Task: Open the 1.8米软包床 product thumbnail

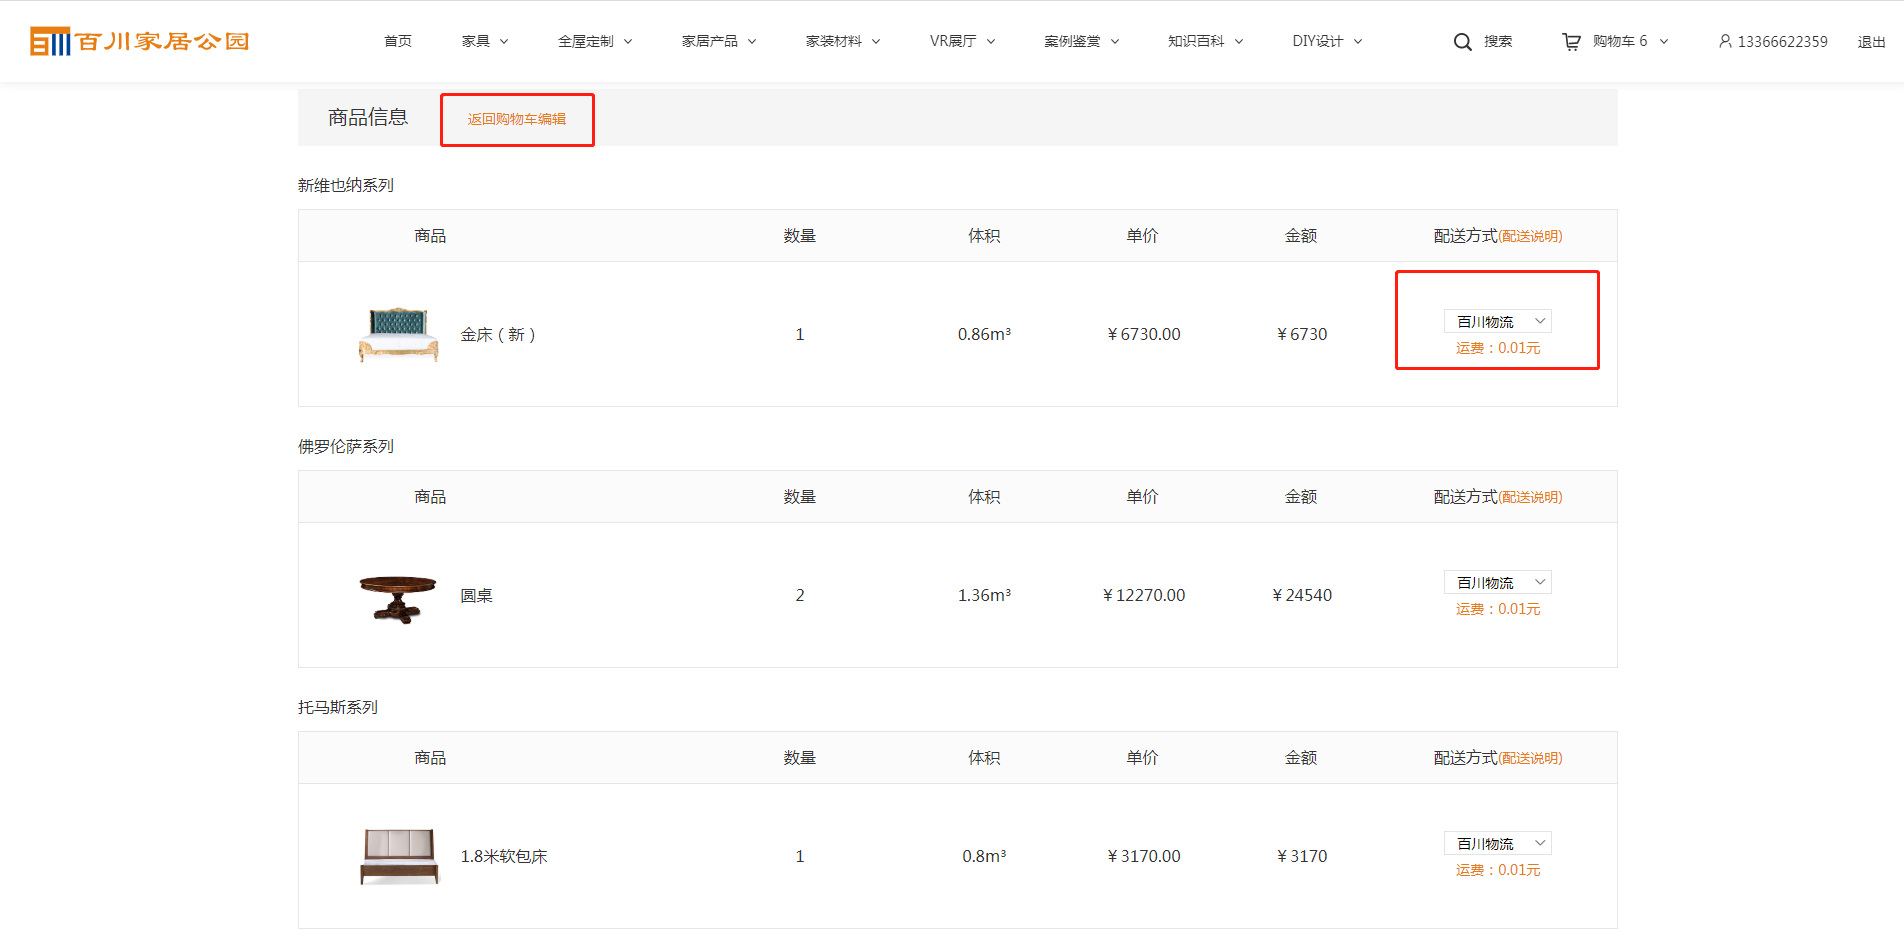Action: pyautogui.click(x=399, y=856)
